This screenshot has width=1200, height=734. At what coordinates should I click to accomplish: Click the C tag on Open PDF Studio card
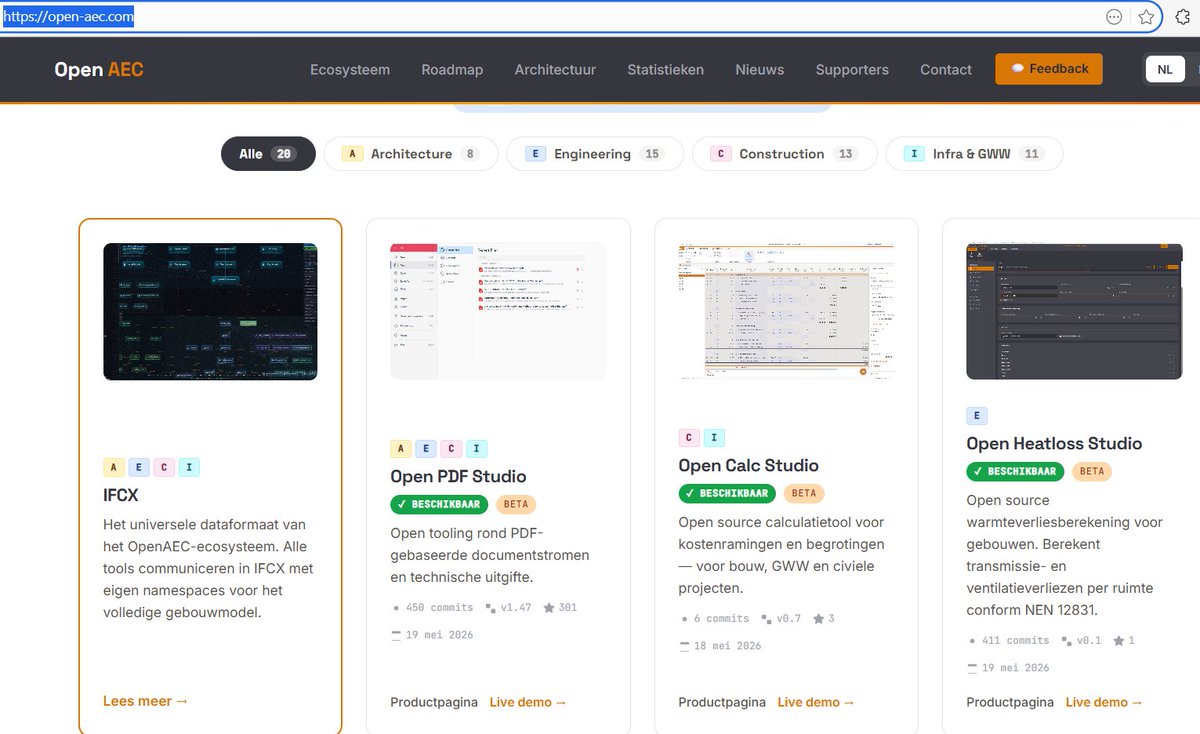click(452, 448)
